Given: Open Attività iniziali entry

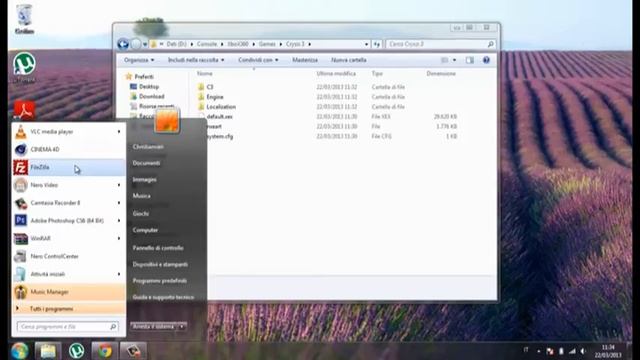Looking at the screenshot, I should 68,274.
